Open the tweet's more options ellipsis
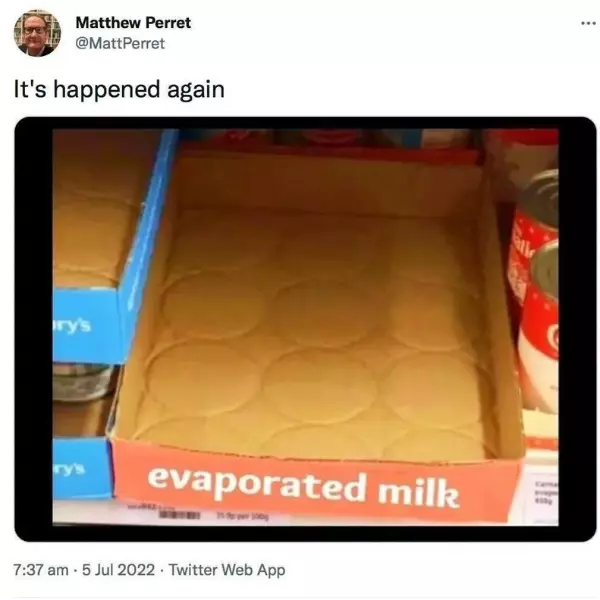Viewport: 600px width, 600px height. (588, 23)
